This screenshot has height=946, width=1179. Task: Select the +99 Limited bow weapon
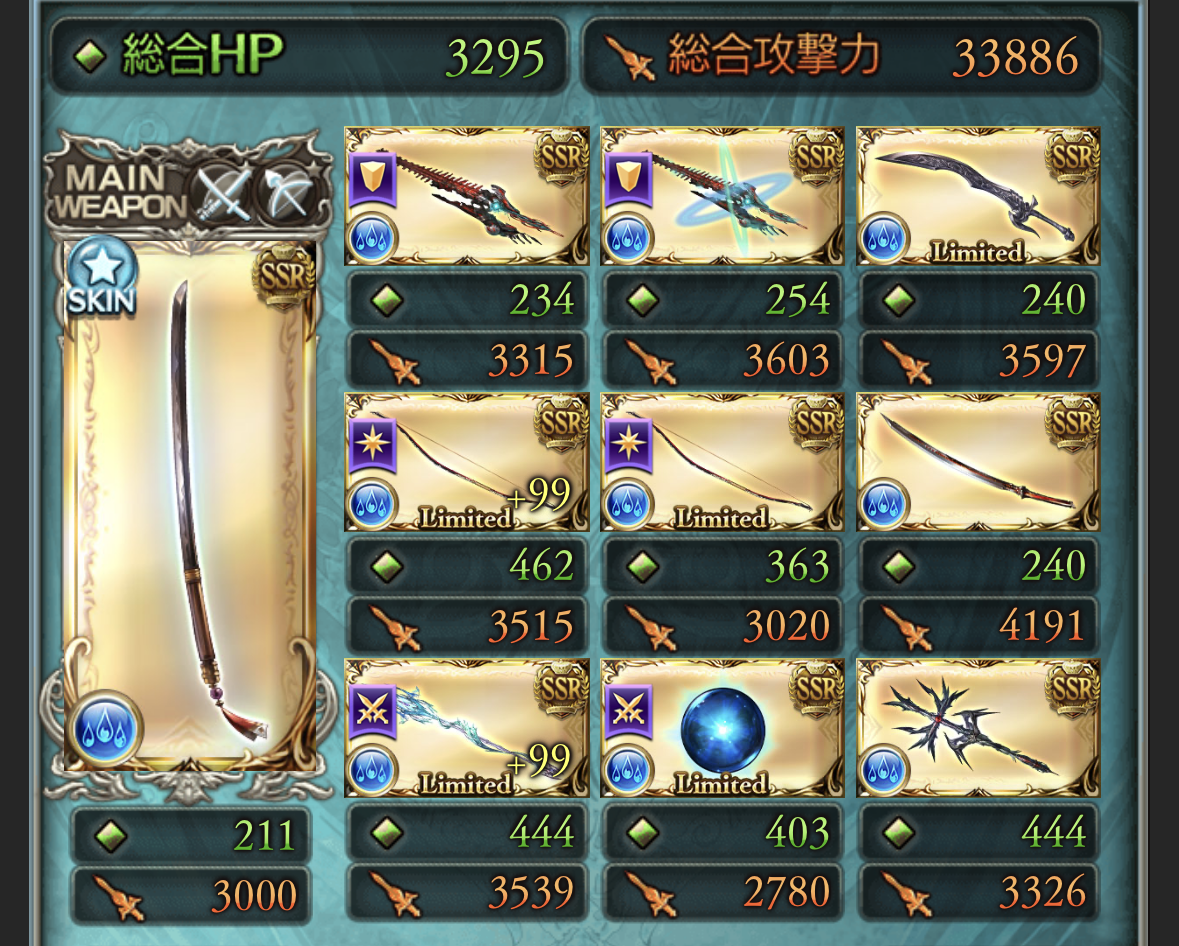pos(466,462)
